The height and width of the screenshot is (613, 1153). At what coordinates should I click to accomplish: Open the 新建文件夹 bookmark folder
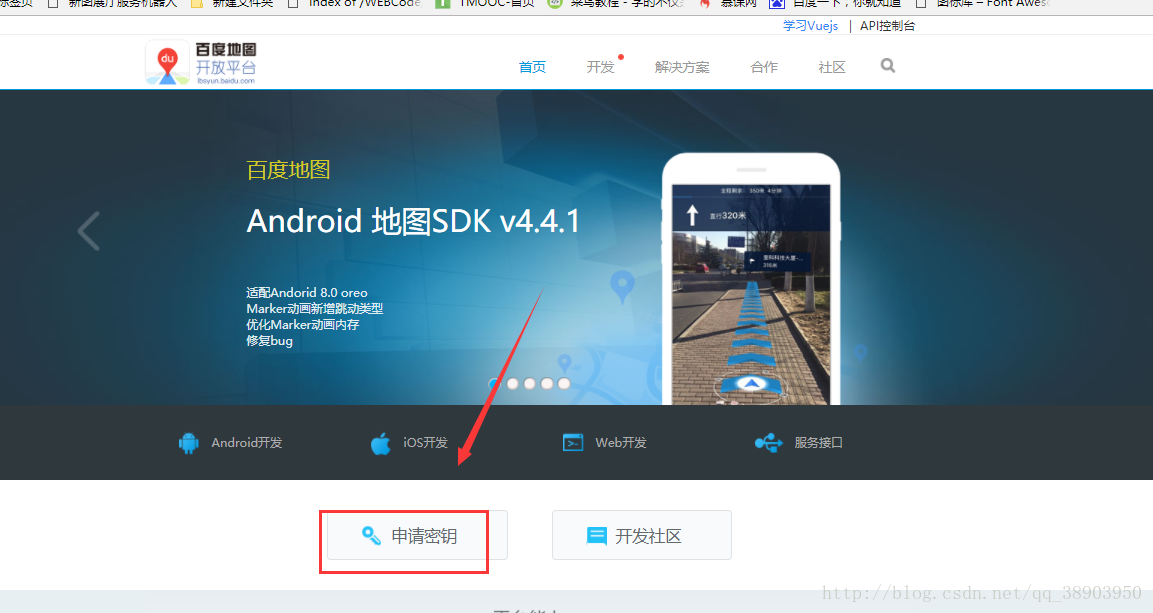[232, 4]
